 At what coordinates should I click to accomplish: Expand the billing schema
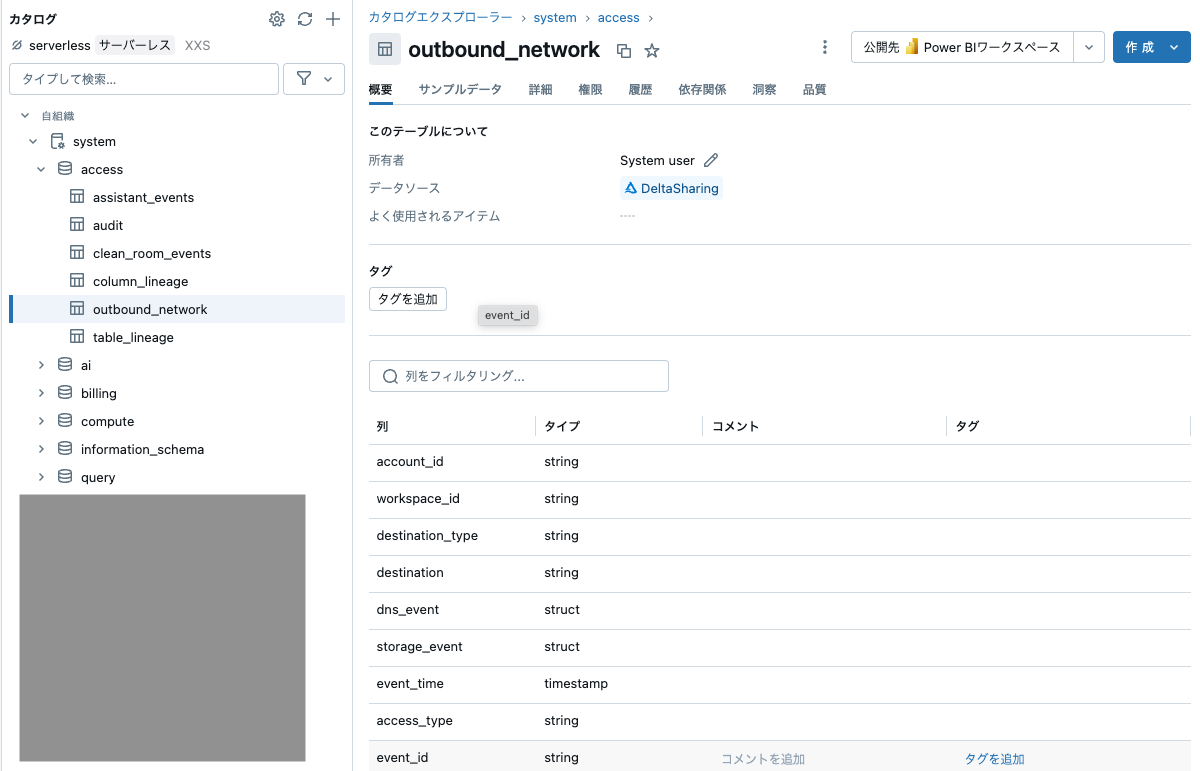[x=41, y=393]
